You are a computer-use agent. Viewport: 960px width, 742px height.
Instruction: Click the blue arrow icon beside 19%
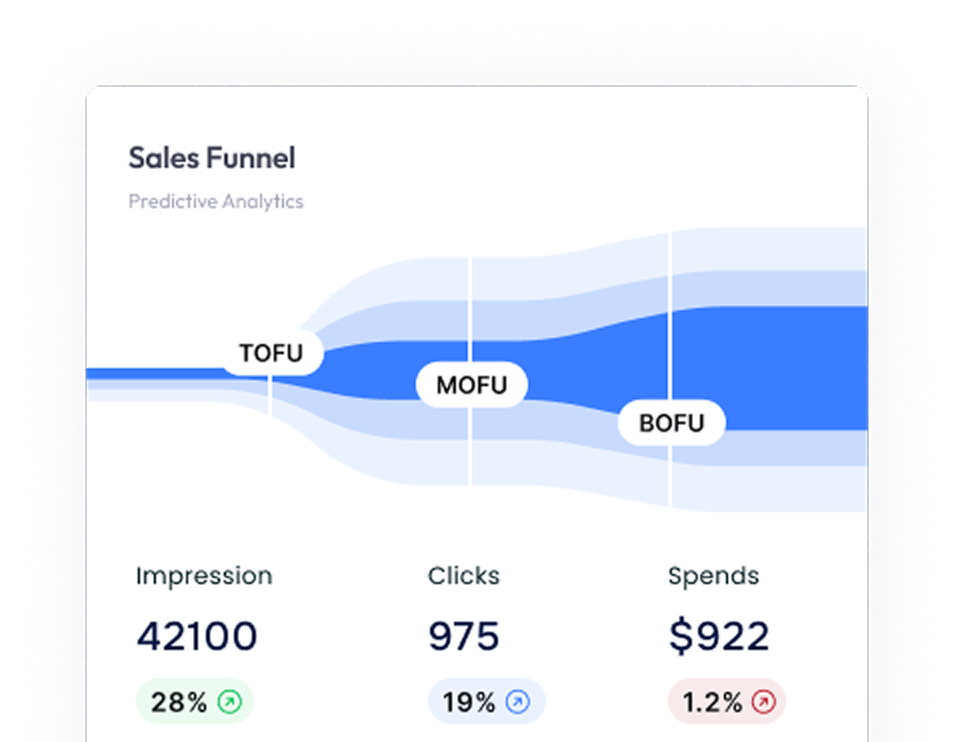click(517, 702)
